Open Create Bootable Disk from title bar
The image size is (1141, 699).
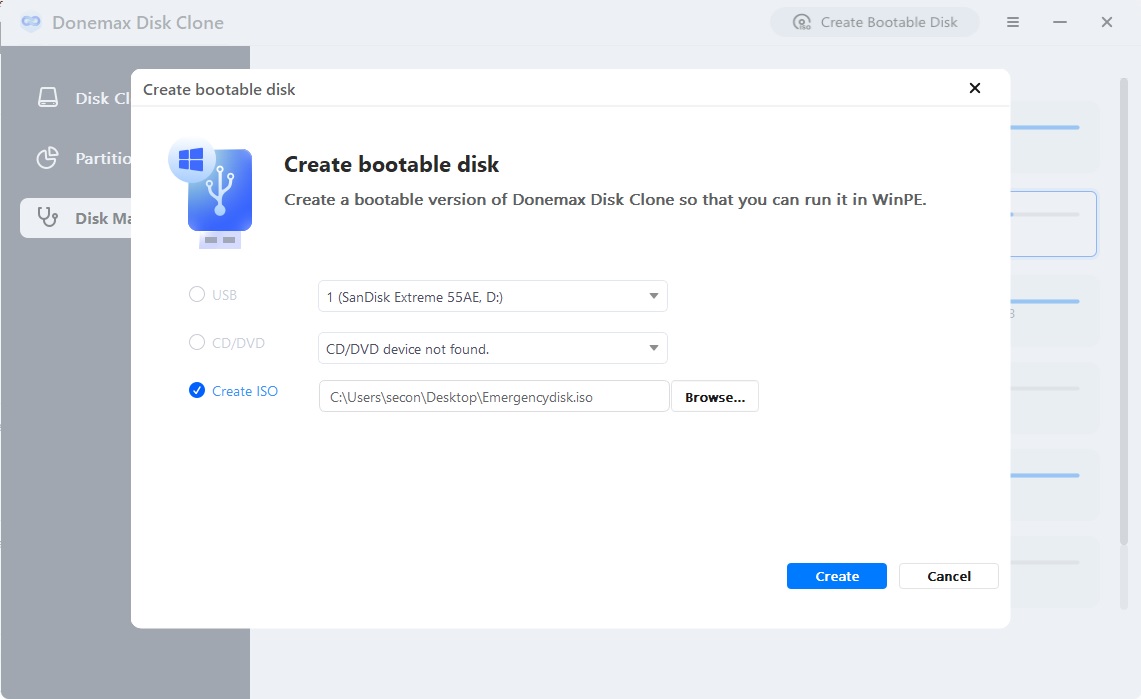(874, 21)
